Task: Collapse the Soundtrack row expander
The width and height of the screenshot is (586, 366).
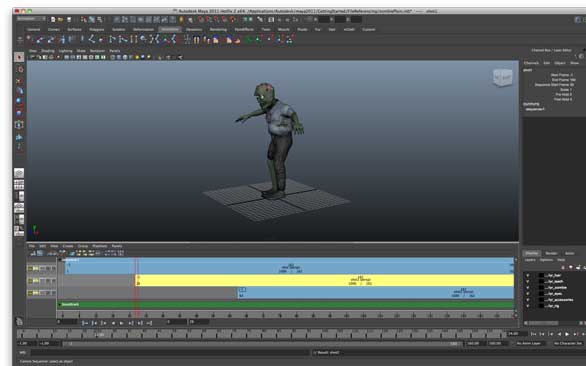Action: 59,305
